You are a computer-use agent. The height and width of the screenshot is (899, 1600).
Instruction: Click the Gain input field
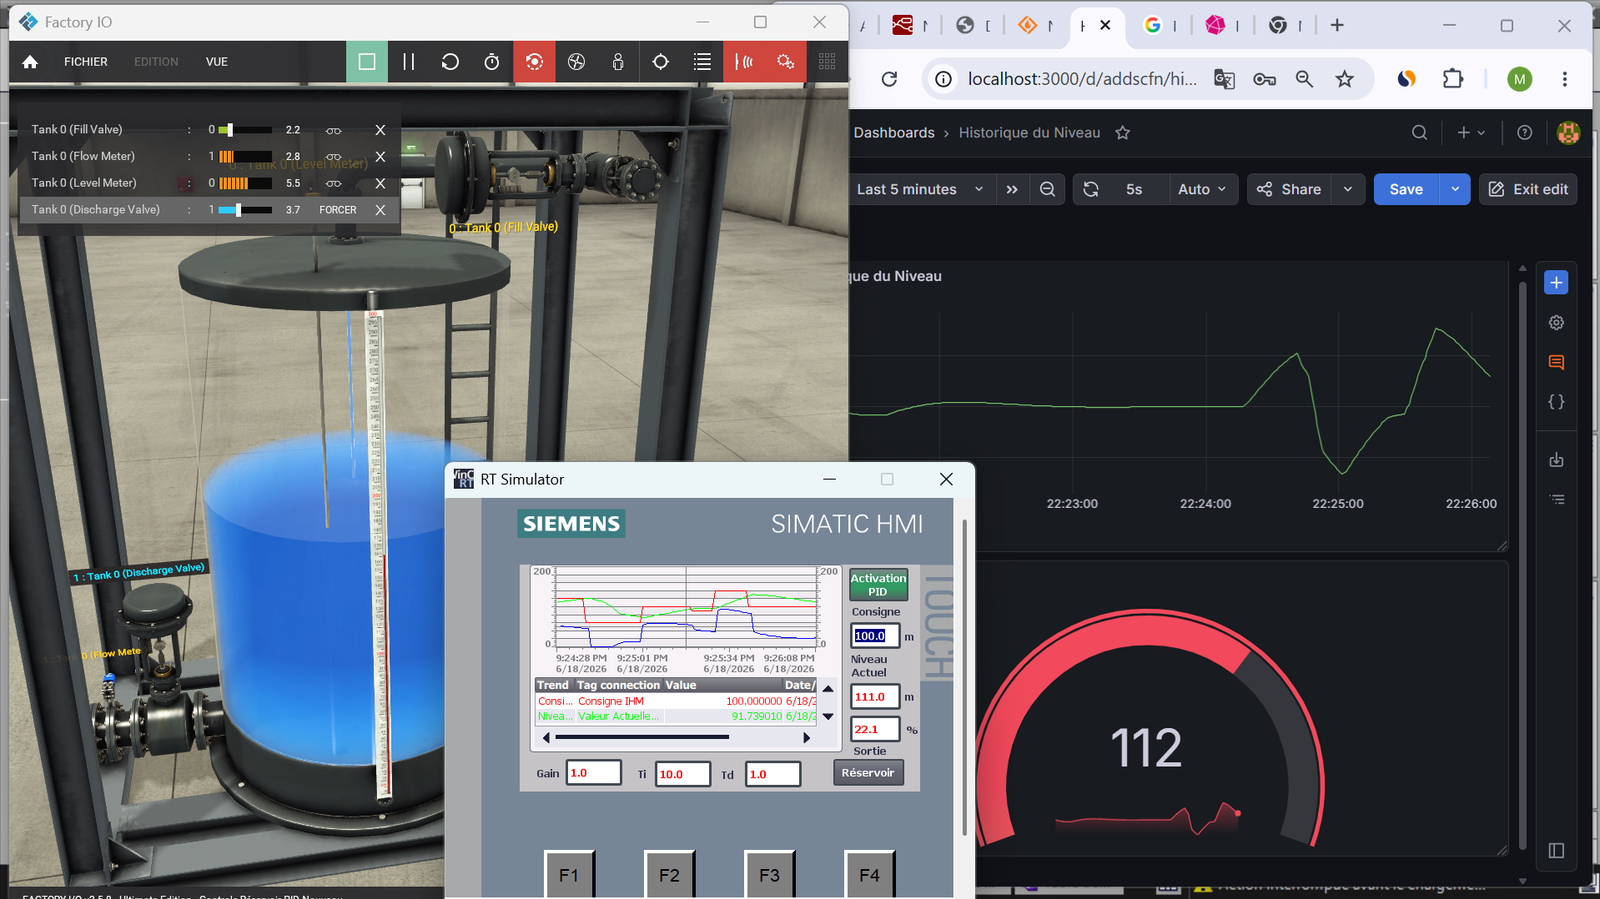coord(593,773)
